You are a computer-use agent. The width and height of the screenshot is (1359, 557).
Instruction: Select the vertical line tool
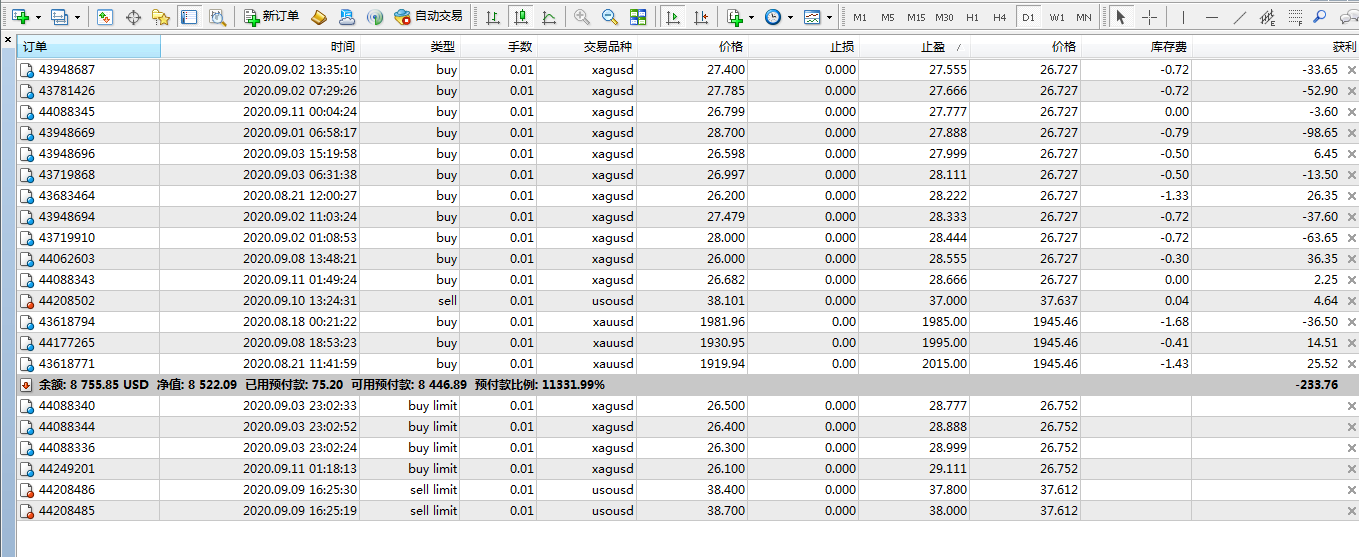click(1183, 17)
